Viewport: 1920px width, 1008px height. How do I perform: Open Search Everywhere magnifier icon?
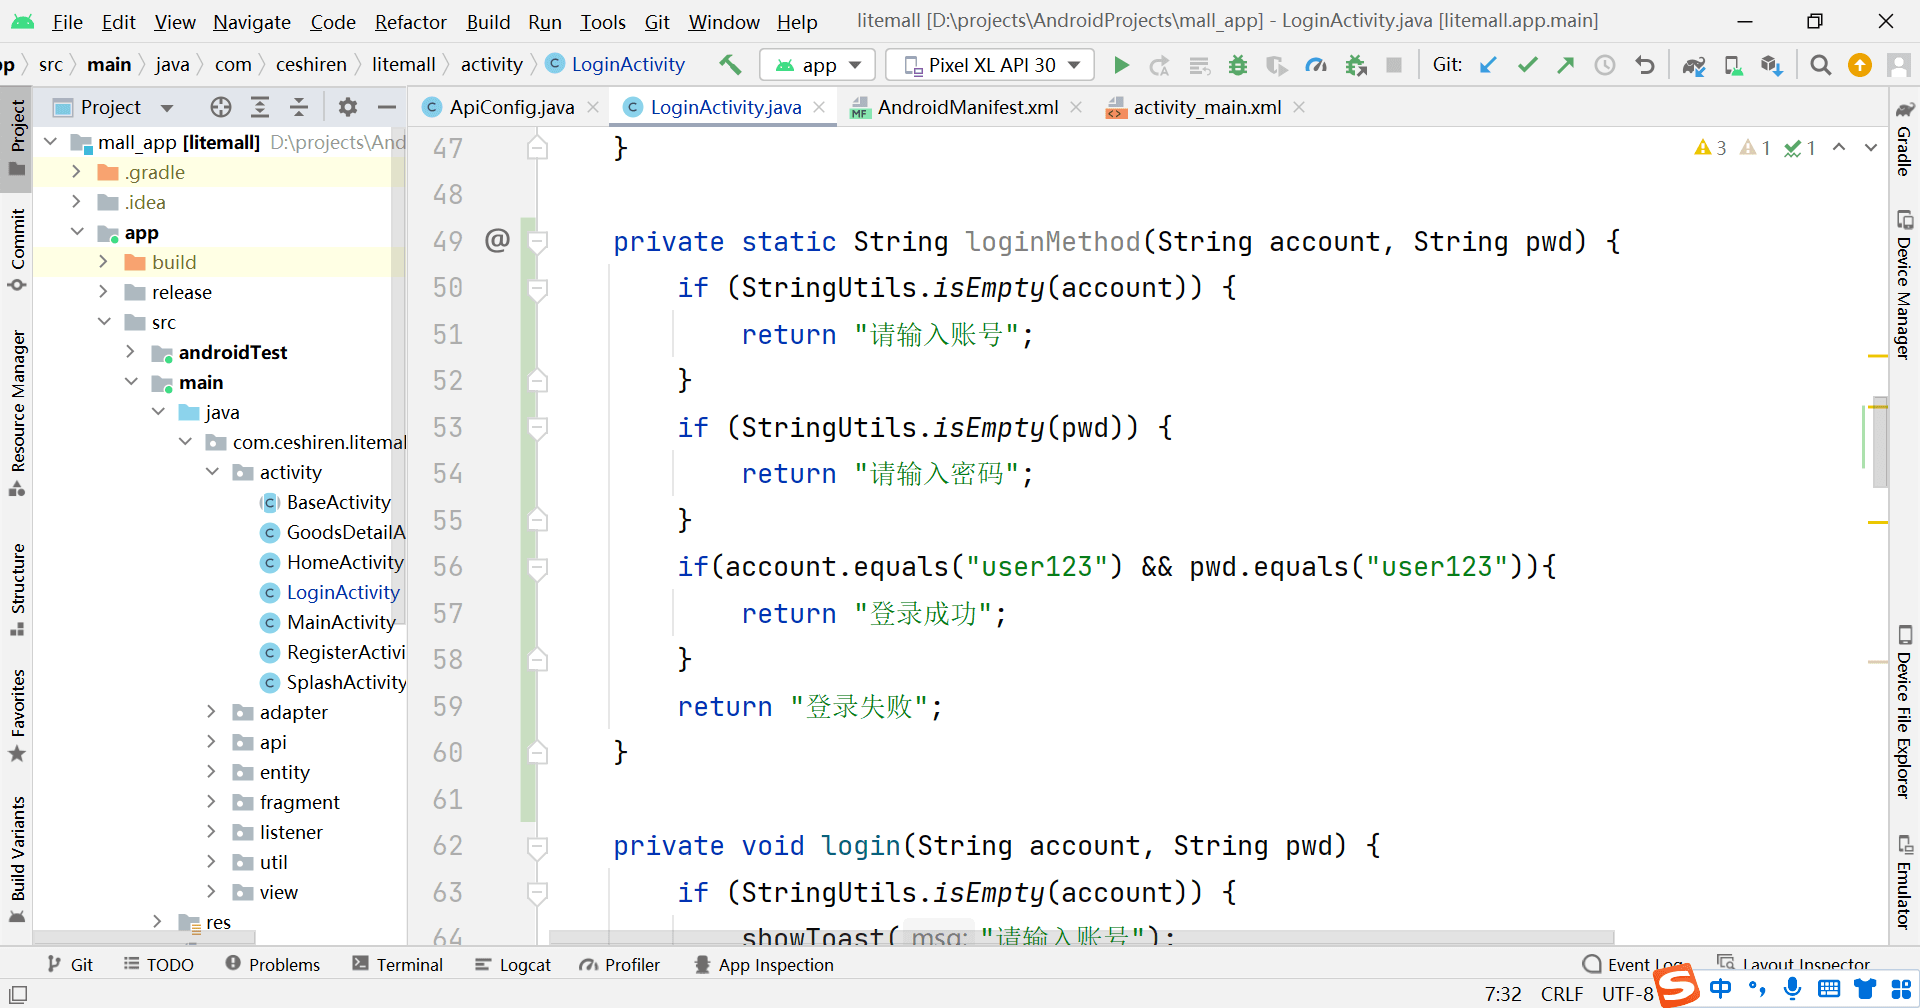1821,65
